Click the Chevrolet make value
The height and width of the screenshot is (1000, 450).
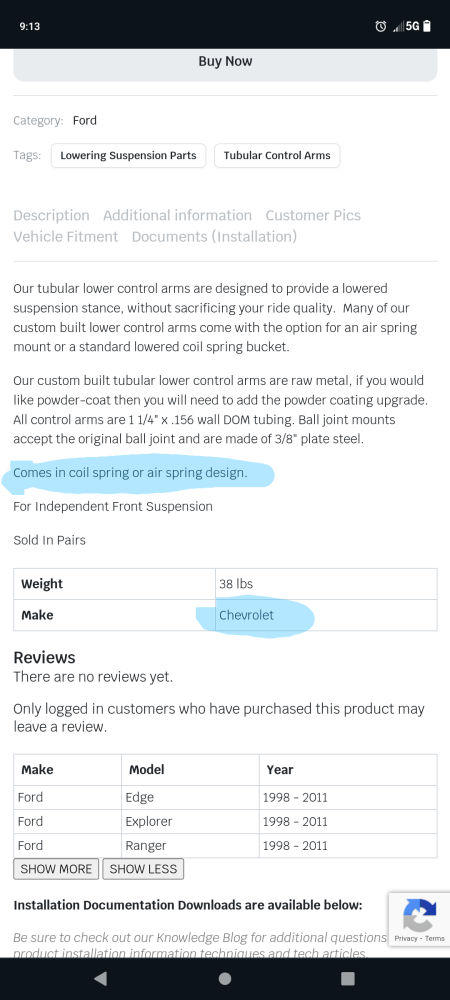pyautogui.click(x=246, y=615)
